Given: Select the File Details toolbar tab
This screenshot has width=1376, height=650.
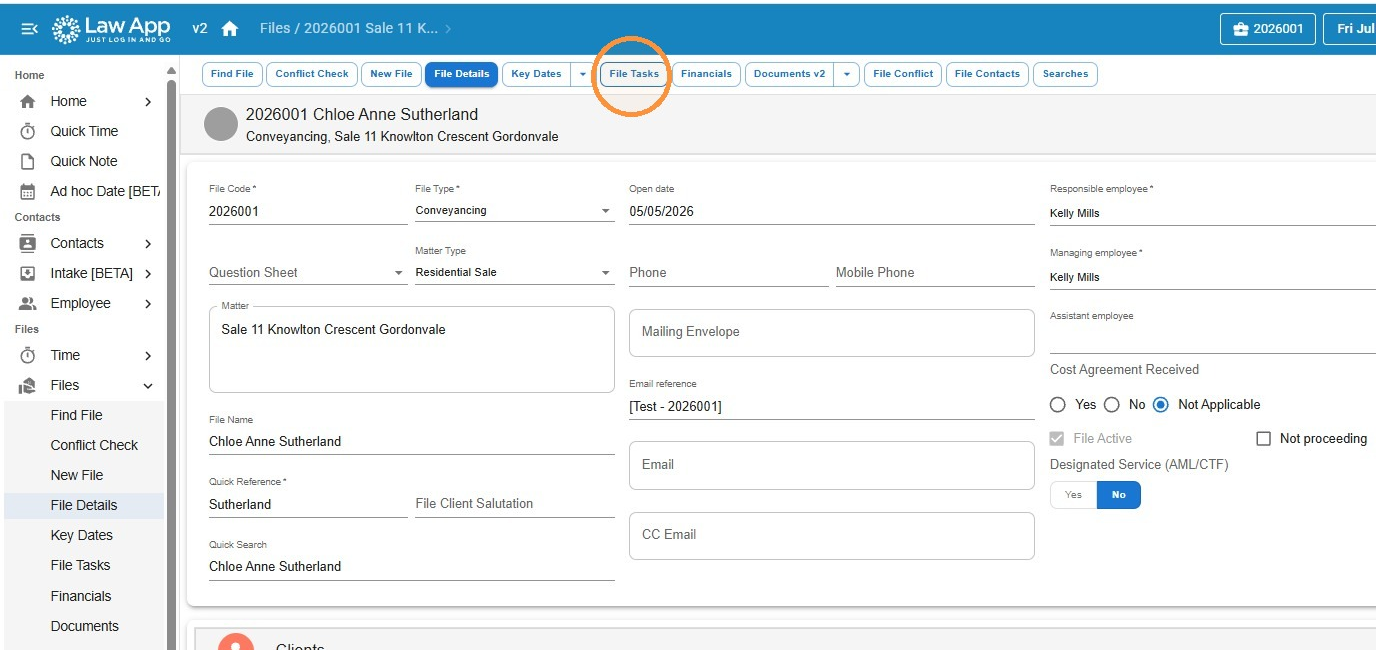Looking at the screenshot, I should [x=461, y=74].
